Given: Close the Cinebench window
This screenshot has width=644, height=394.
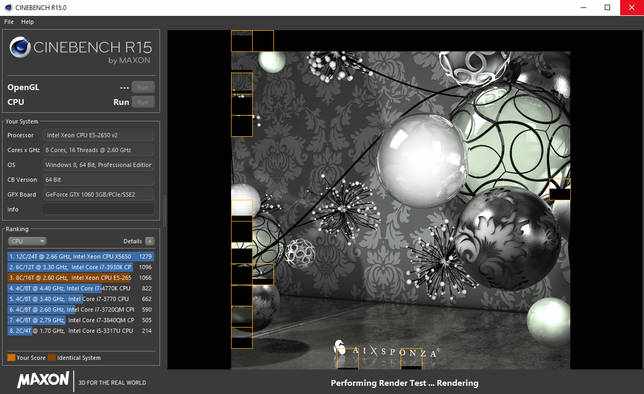Looking at the screenshot, I should point(632,7).
